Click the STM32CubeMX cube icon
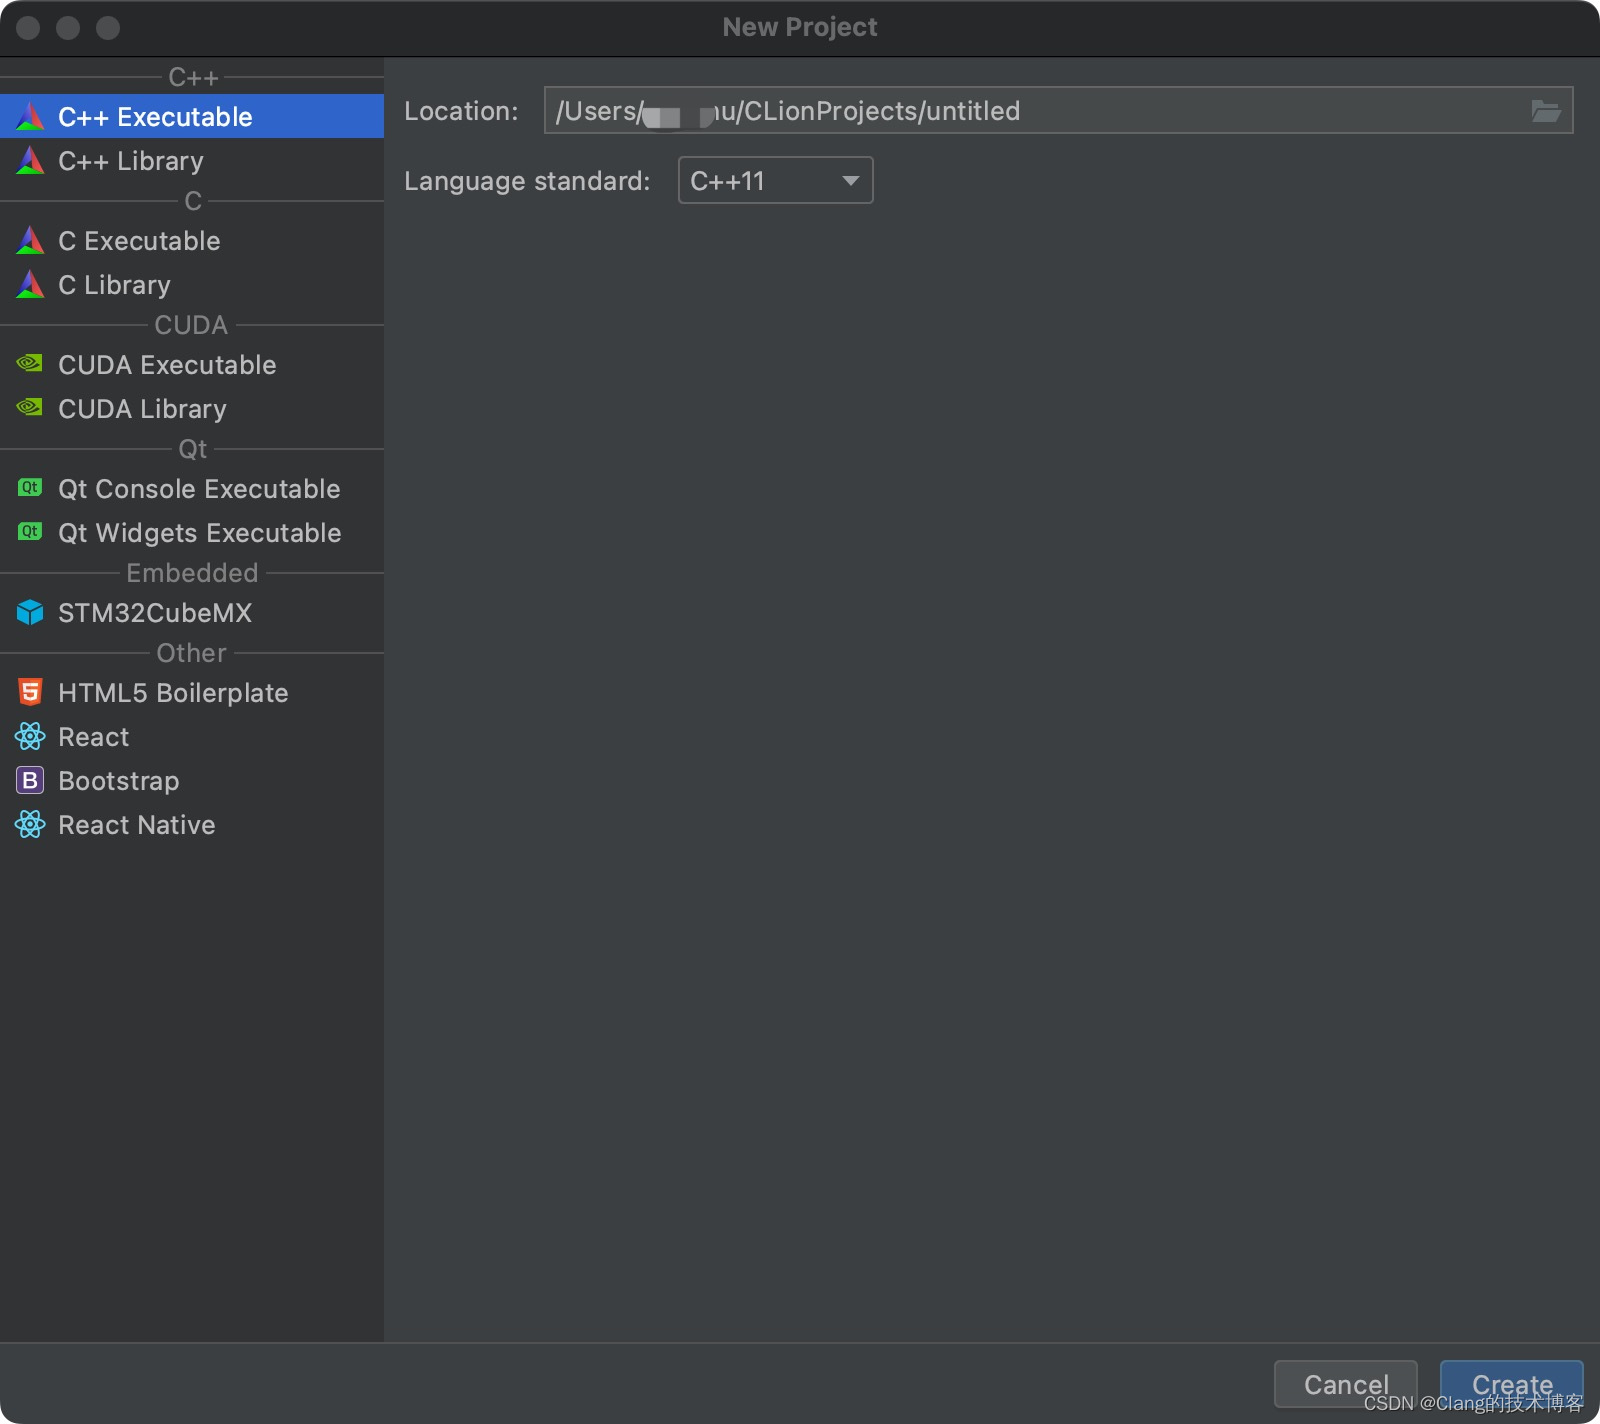 [x=30, y=612]
